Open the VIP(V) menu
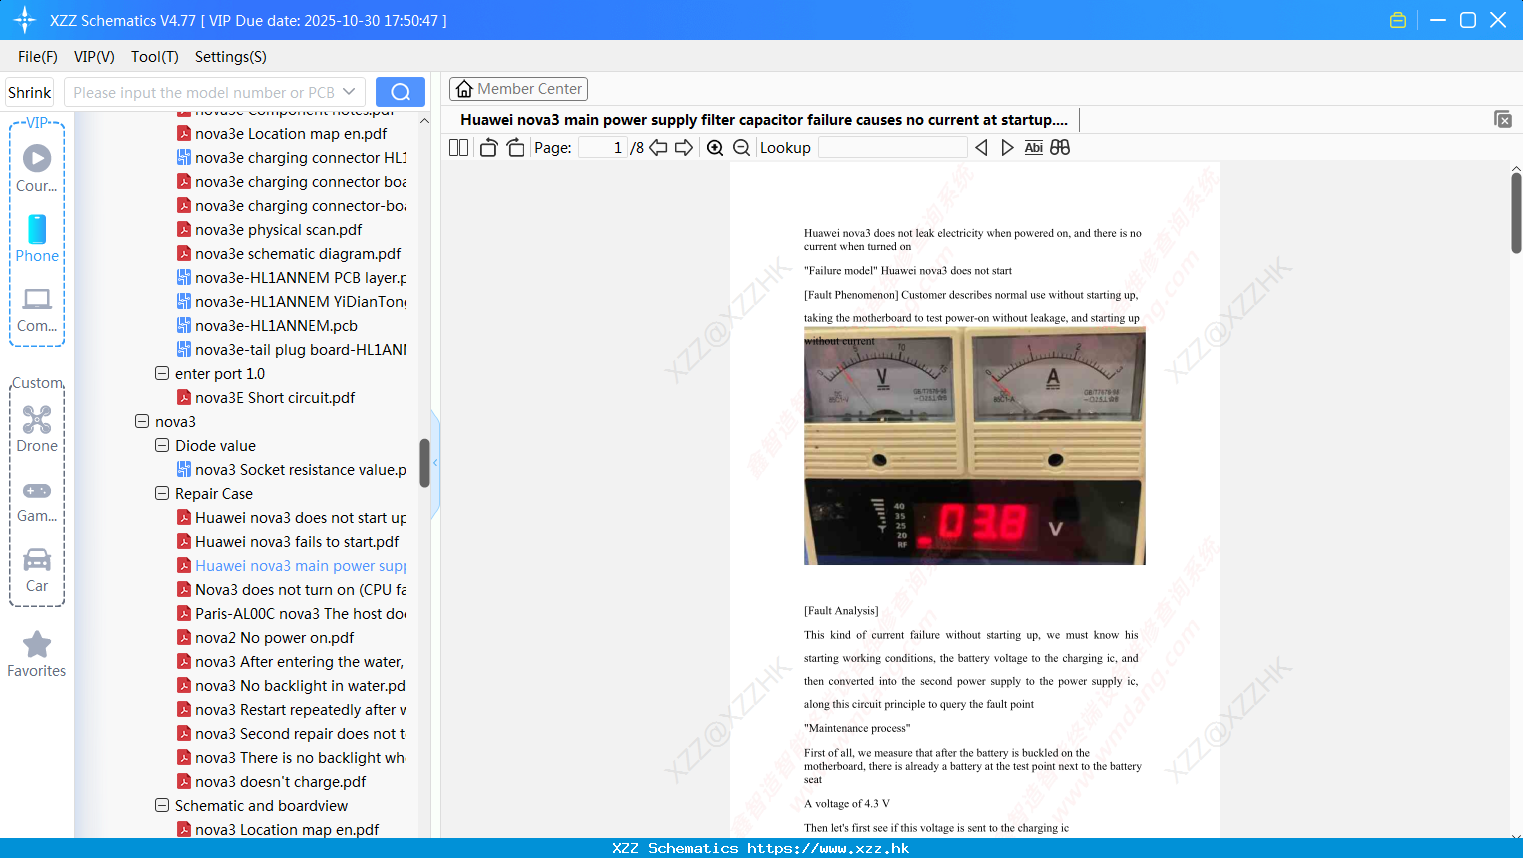The width and height of the screenshot is (1523, 858). [94, 57]
